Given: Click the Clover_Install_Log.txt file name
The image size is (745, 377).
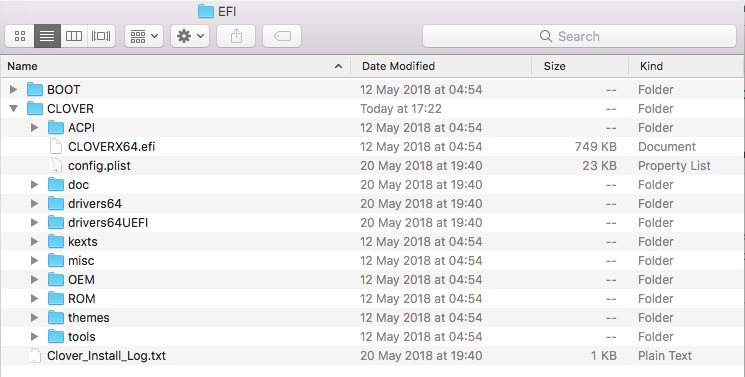Looking at the screenshot, I should (x=106, y=356).
